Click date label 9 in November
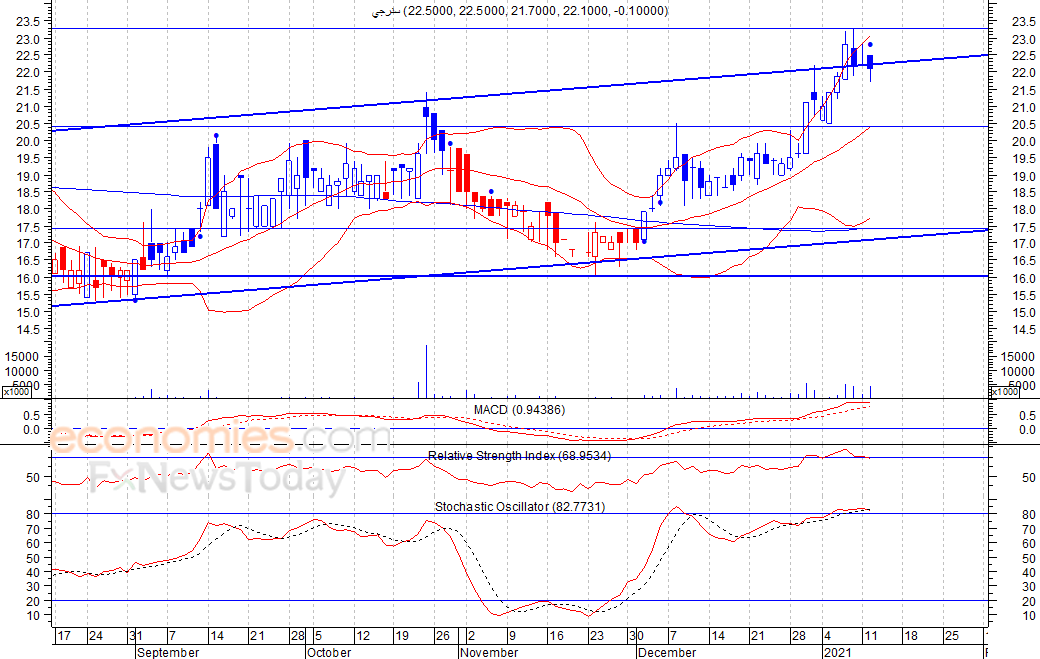This screenshot has width=1040, height=659. pos(512,636)
